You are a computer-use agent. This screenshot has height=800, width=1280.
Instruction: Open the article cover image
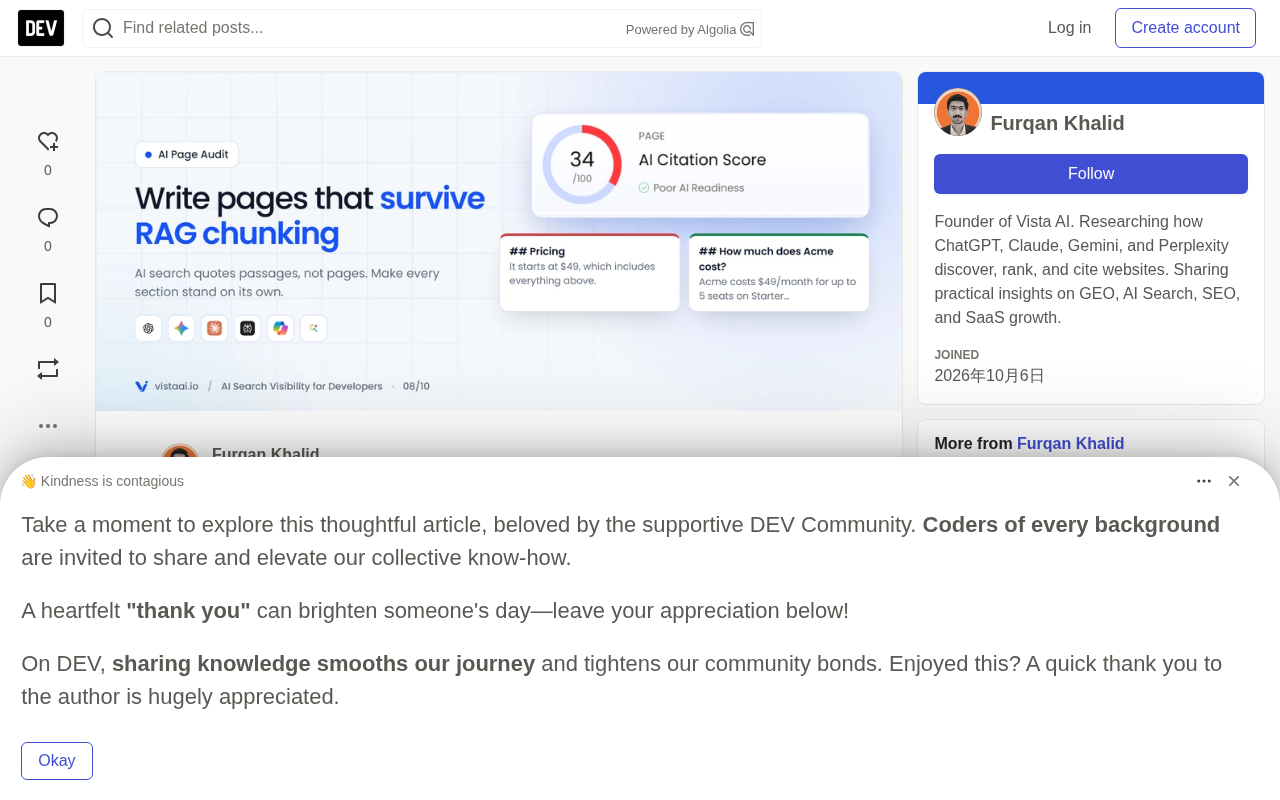(x=499, y=241)
